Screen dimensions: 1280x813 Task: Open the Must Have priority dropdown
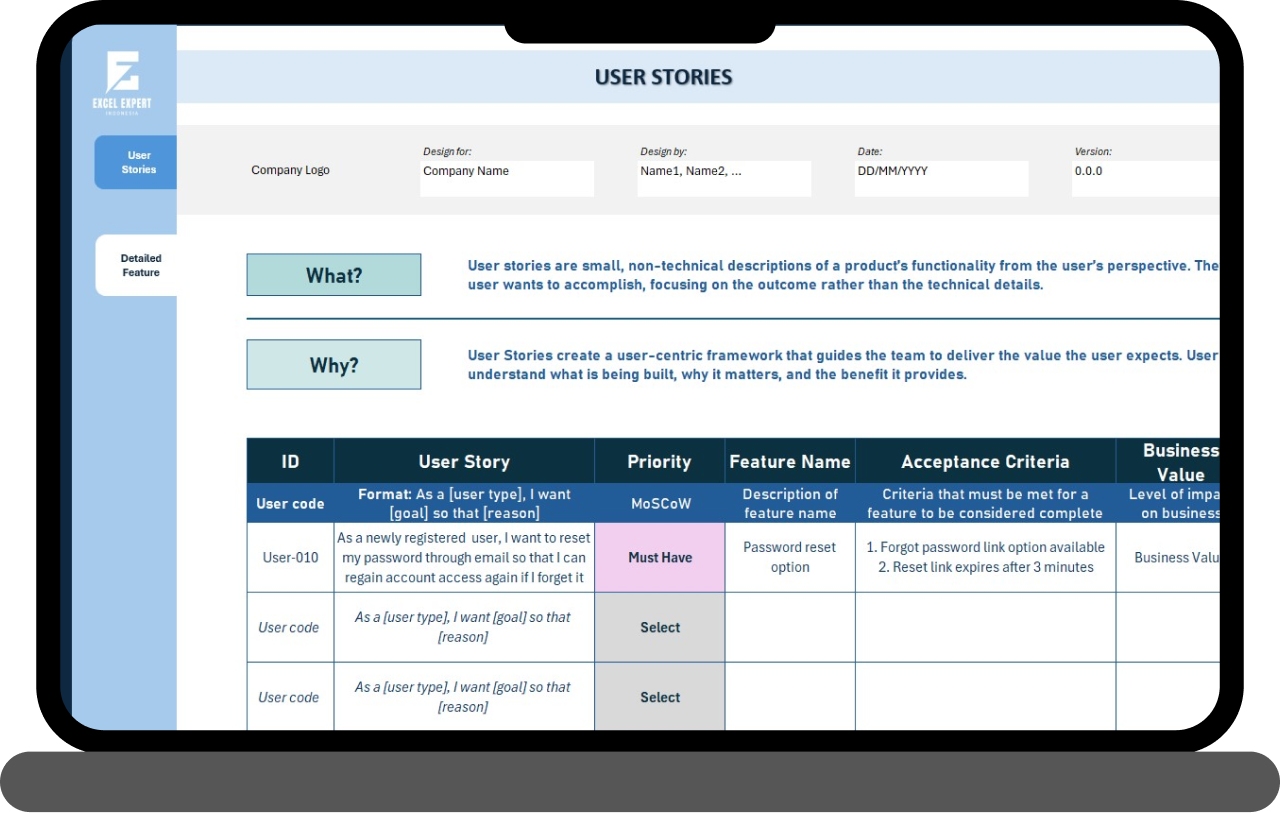(660, 558)
